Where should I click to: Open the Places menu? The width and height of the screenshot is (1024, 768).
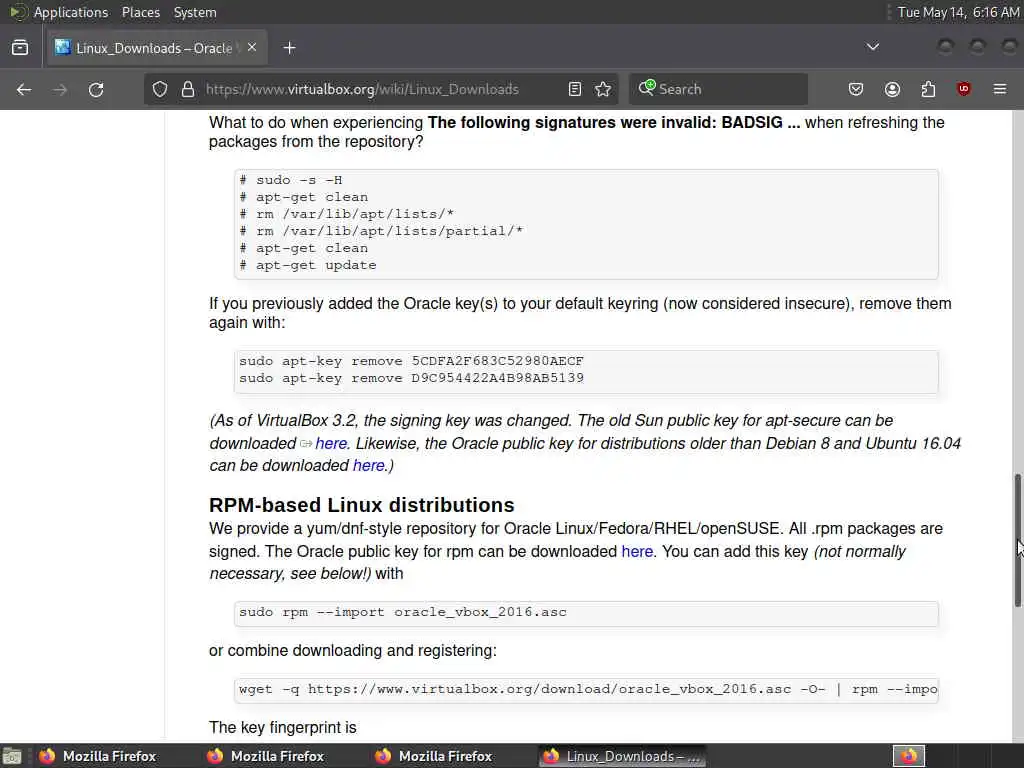pos(141,12)
